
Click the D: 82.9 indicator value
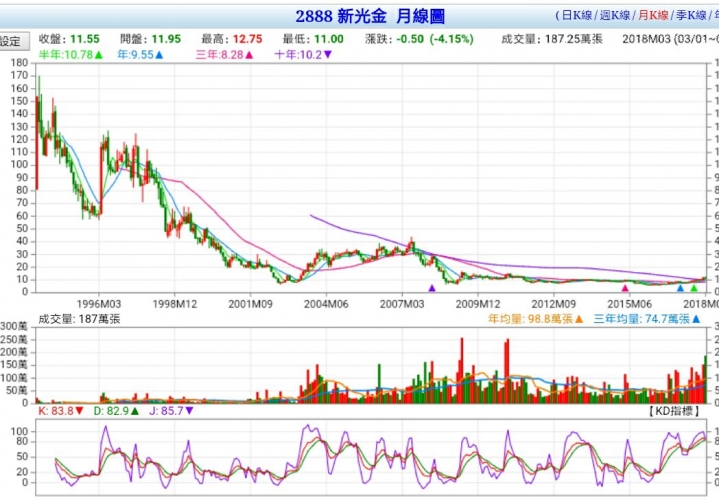[x=111, y=411]
